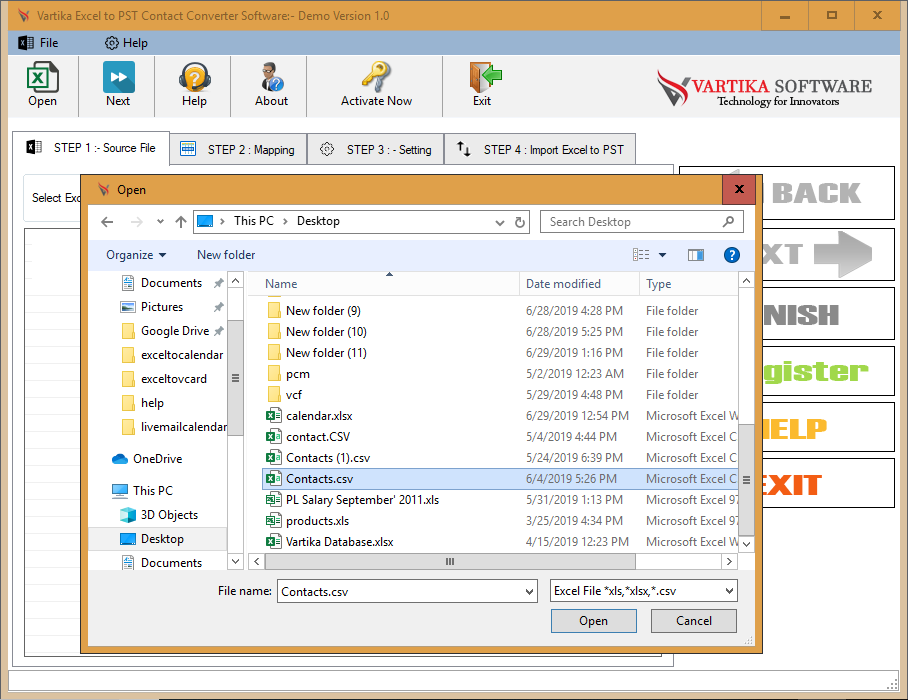Open the recent locations dropdown arrow
The height and width of the screenshot is (700, 908).
tap(160, 222)
